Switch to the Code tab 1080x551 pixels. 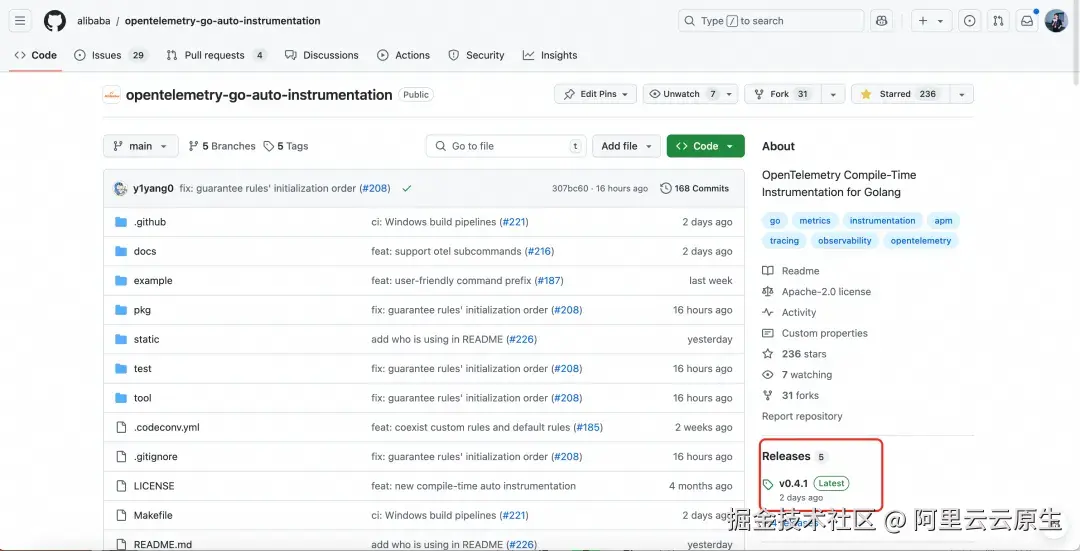36,55
